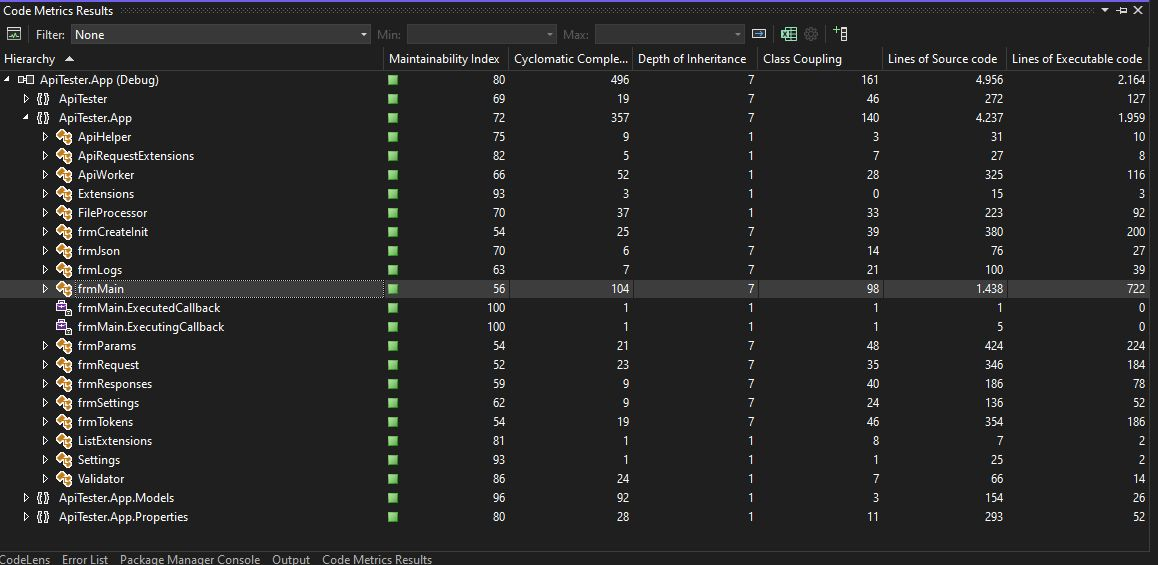The image size is (1158, 565).
Task: Open the Package Manager Console tab
Action: point(190,559)
